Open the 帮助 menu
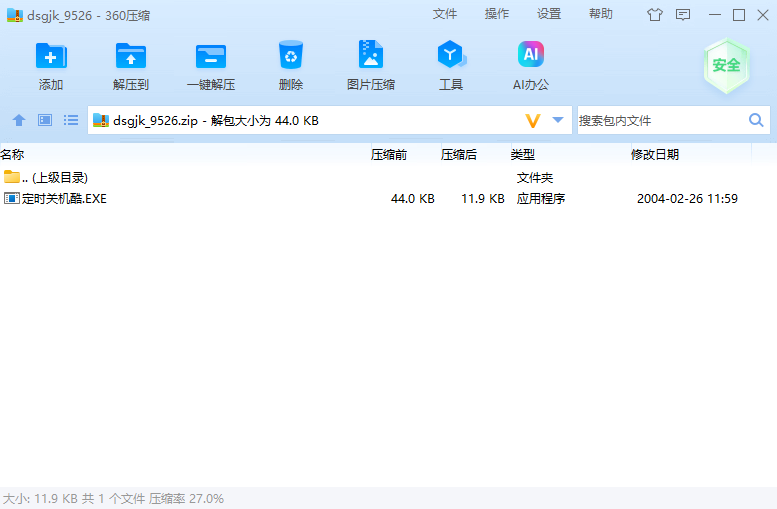Viewport: 777px width, 509px height. coord(601,14)
